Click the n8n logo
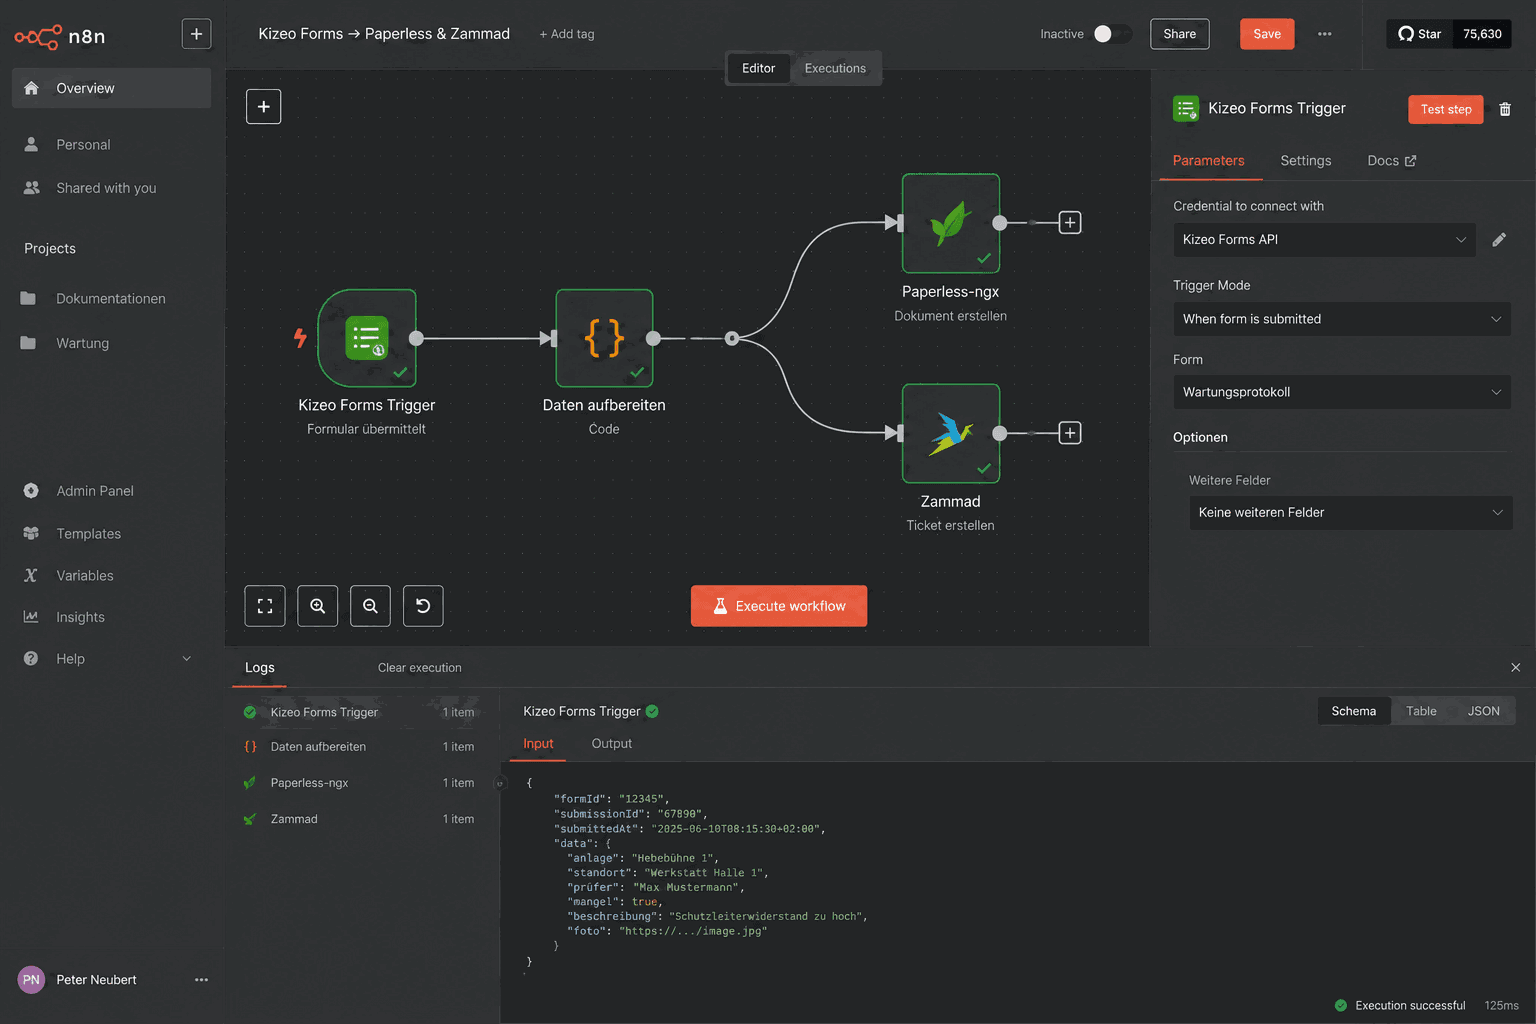Screen dimensions: 1536x1024 60,36
